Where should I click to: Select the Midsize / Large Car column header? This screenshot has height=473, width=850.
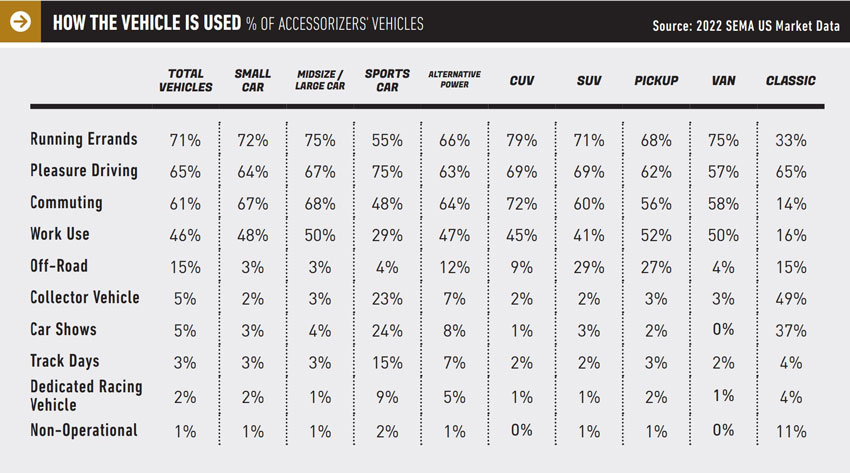click(320, 80)
